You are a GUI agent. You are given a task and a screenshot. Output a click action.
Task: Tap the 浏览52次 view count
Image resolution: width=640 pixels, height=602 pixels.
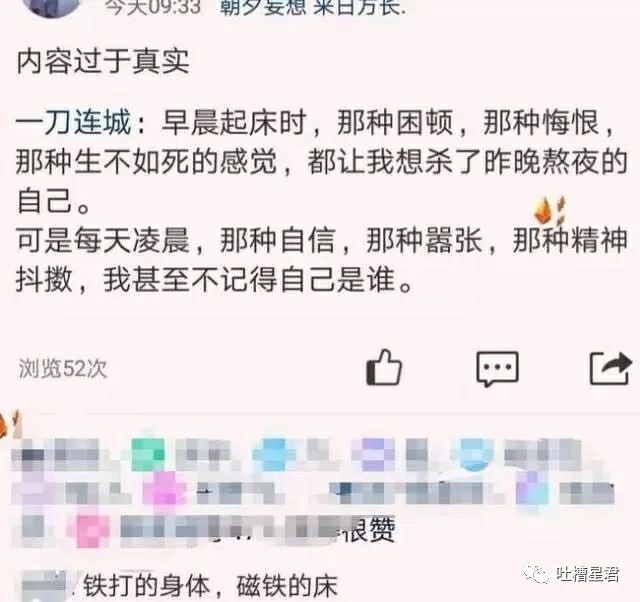point(62,369)
